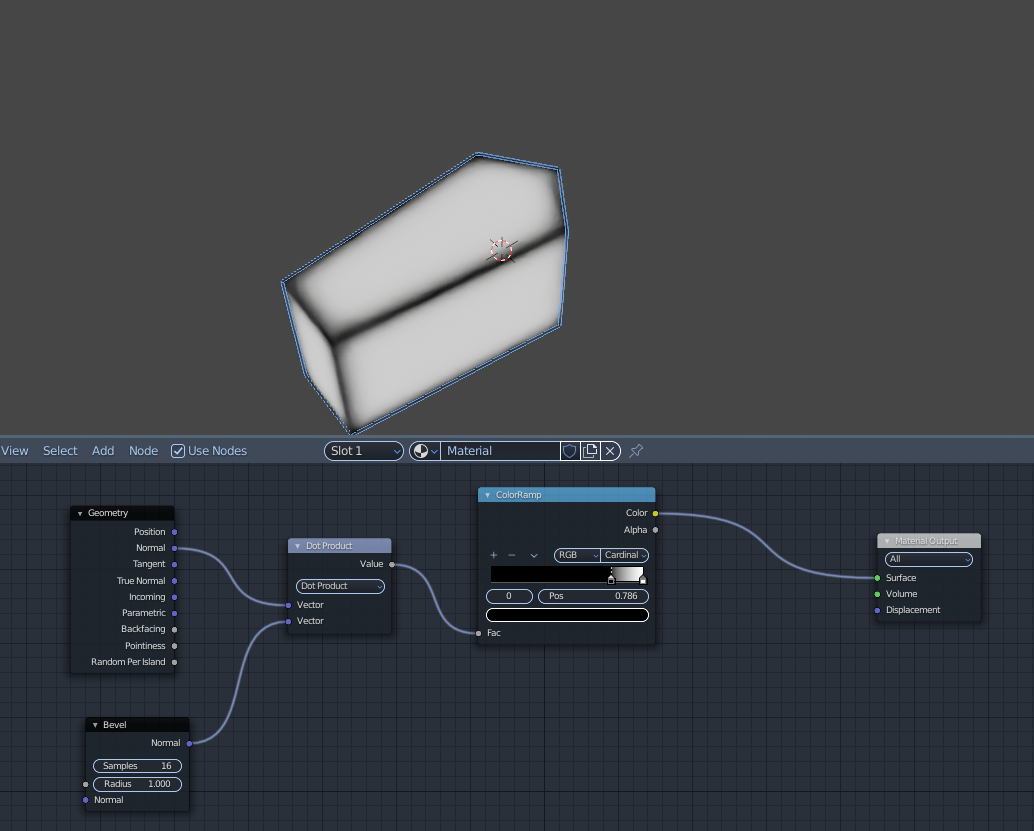The image size is (1034, 831).
Task: Click the Dot Product Value output socket
Action: click(392, 565)
